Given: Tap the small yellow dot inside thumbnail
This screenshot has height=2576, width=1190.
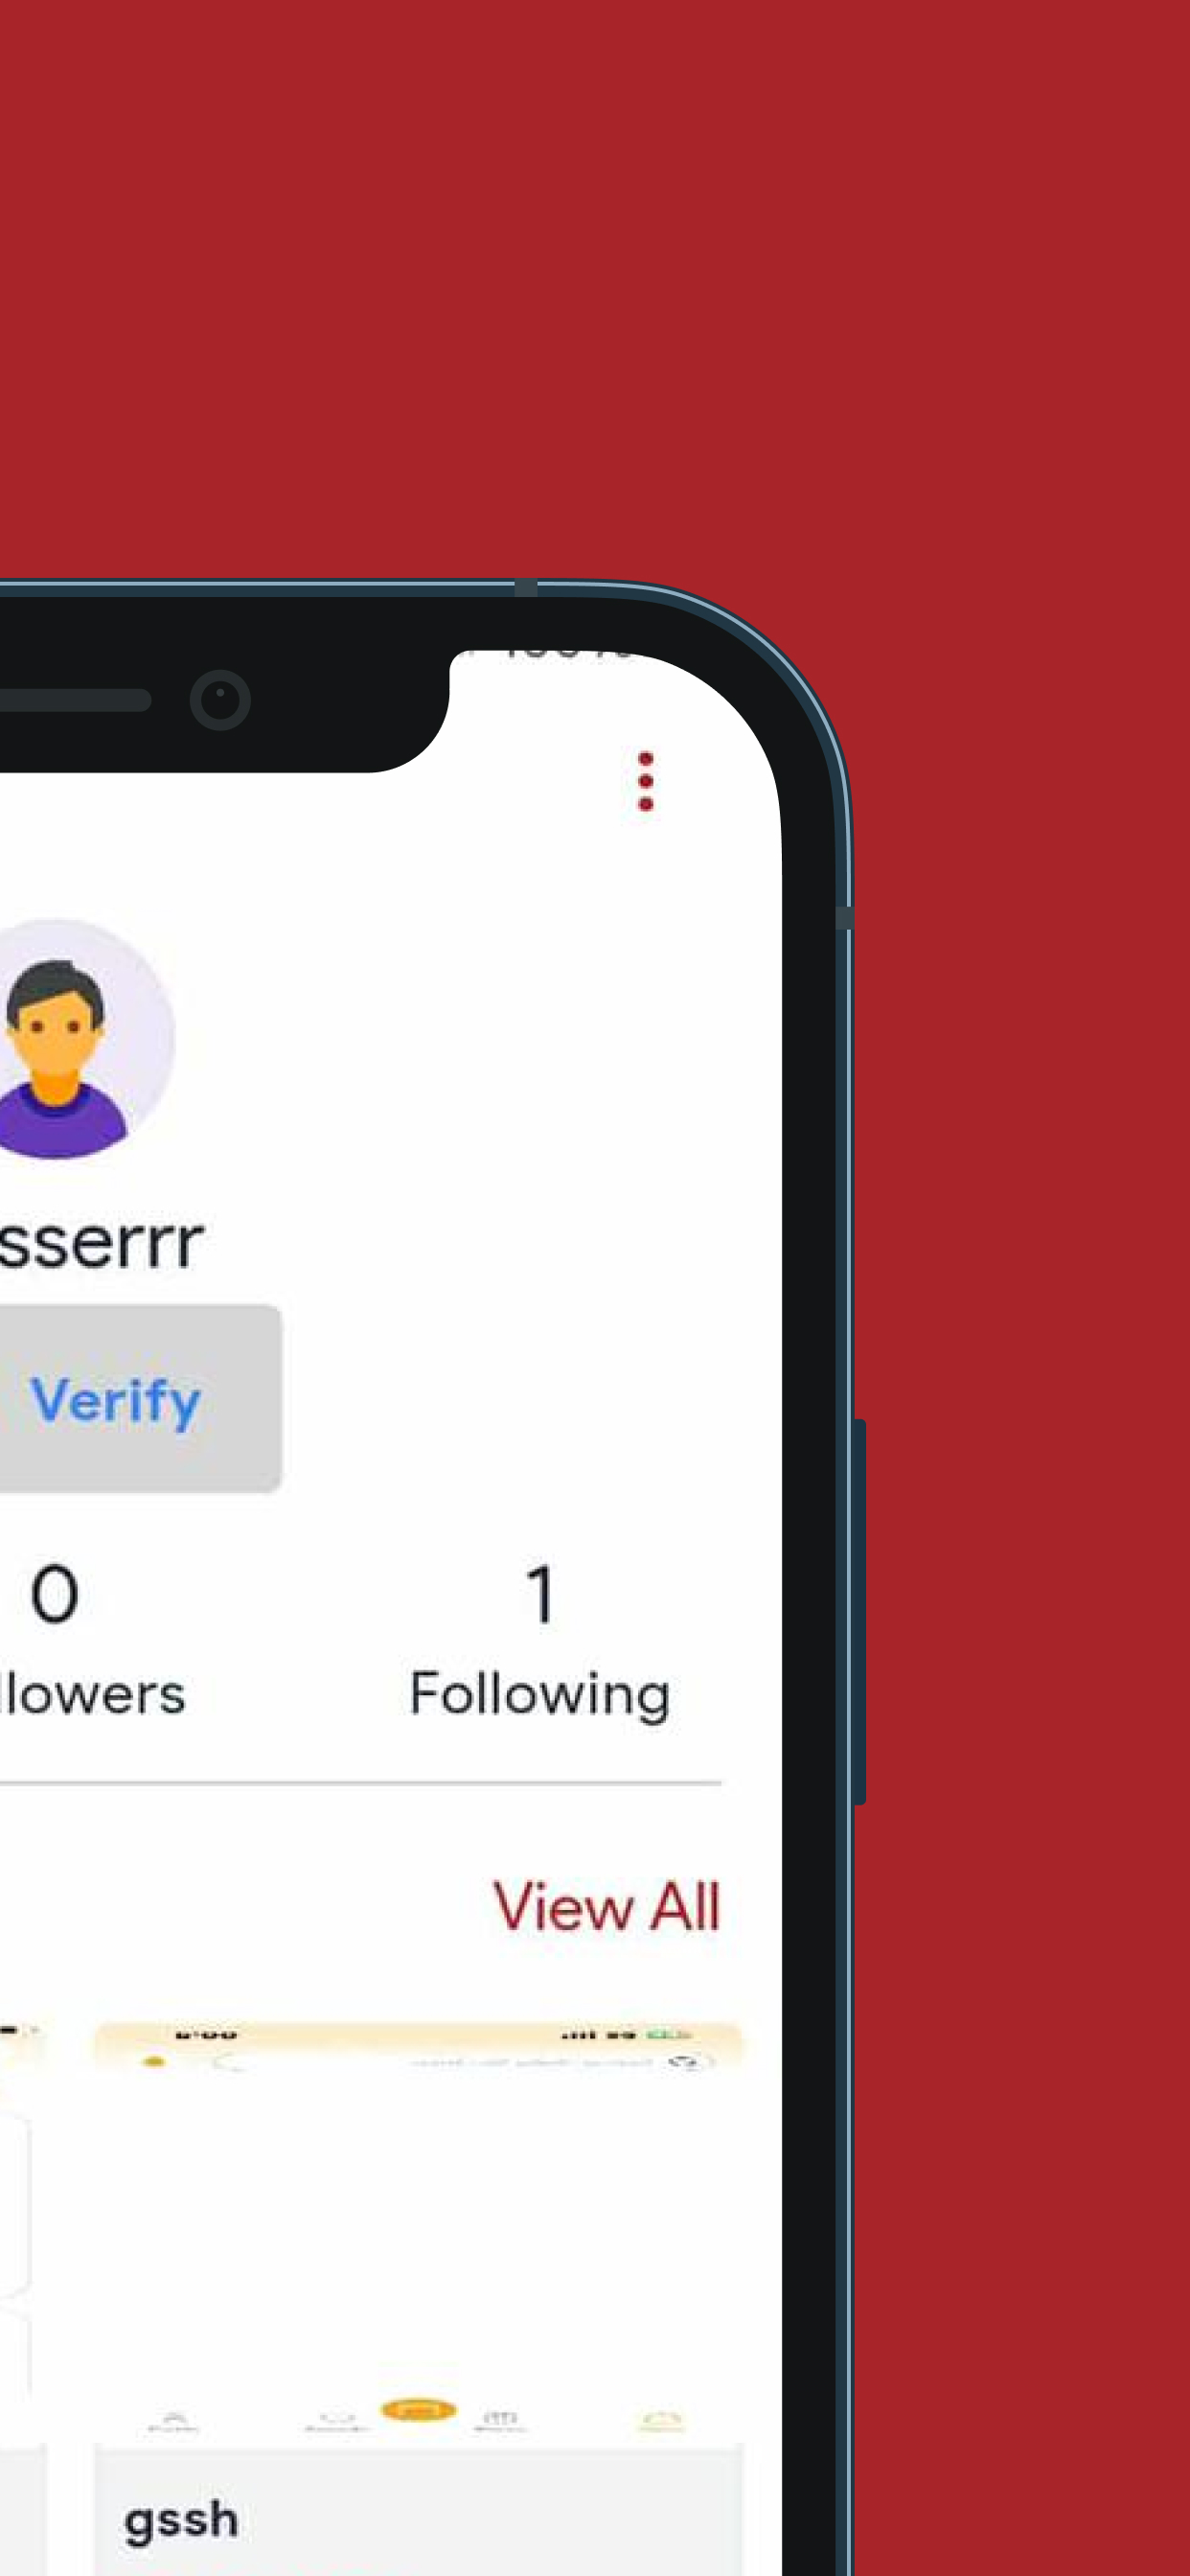Looking at the screenshot, I should pyautogui.click(x=153, y=2062).
